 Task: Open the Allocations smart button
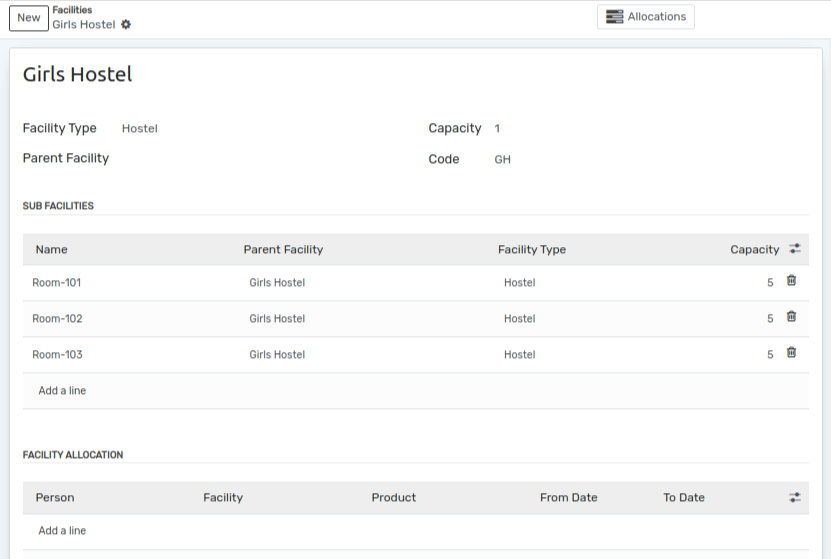[x=646, y=17]
